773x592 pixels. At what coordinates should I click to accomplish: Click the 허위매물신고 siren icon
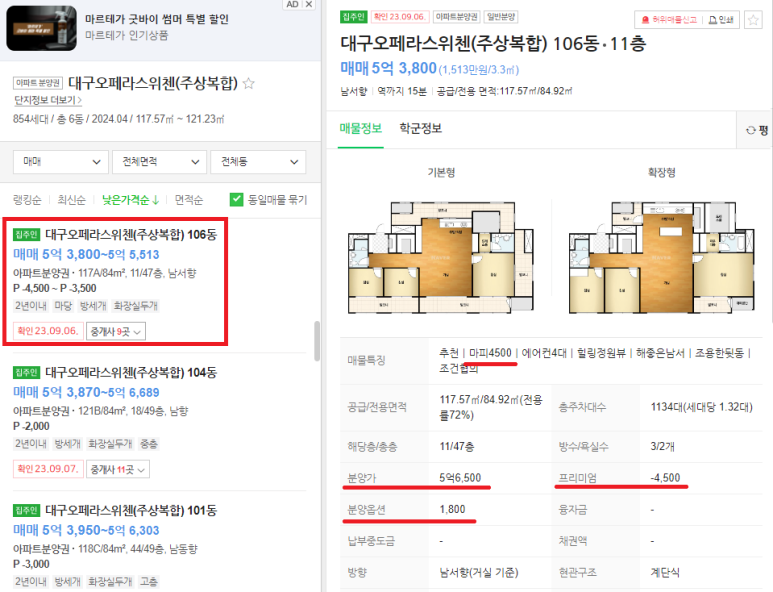pyautogui.click(x=645, y=20)
